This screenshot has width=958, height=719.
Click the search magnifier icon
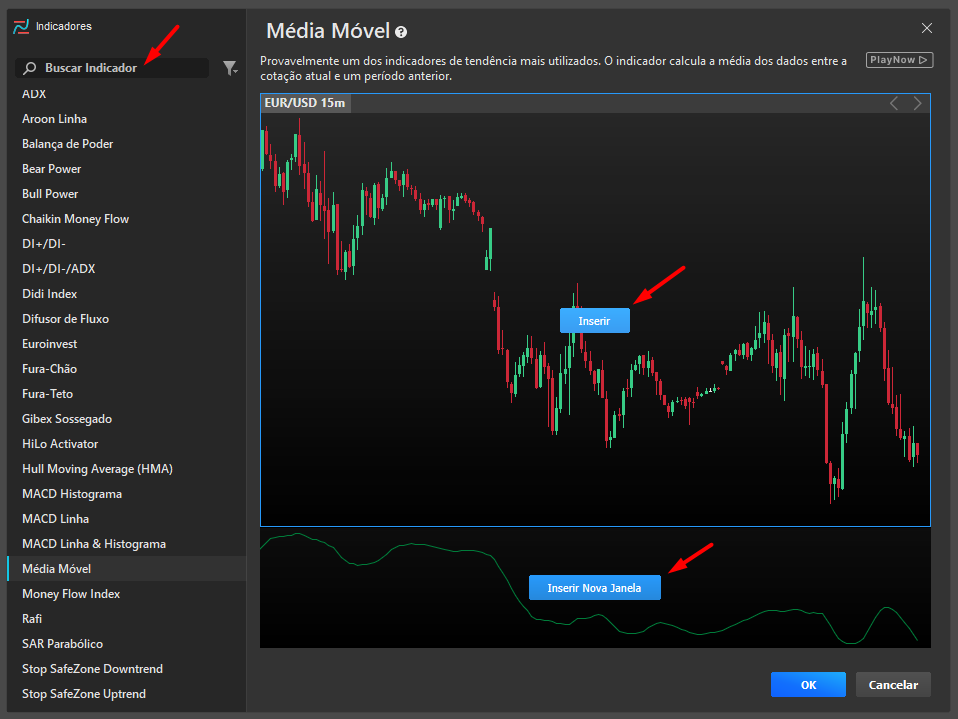coord(30,68)
